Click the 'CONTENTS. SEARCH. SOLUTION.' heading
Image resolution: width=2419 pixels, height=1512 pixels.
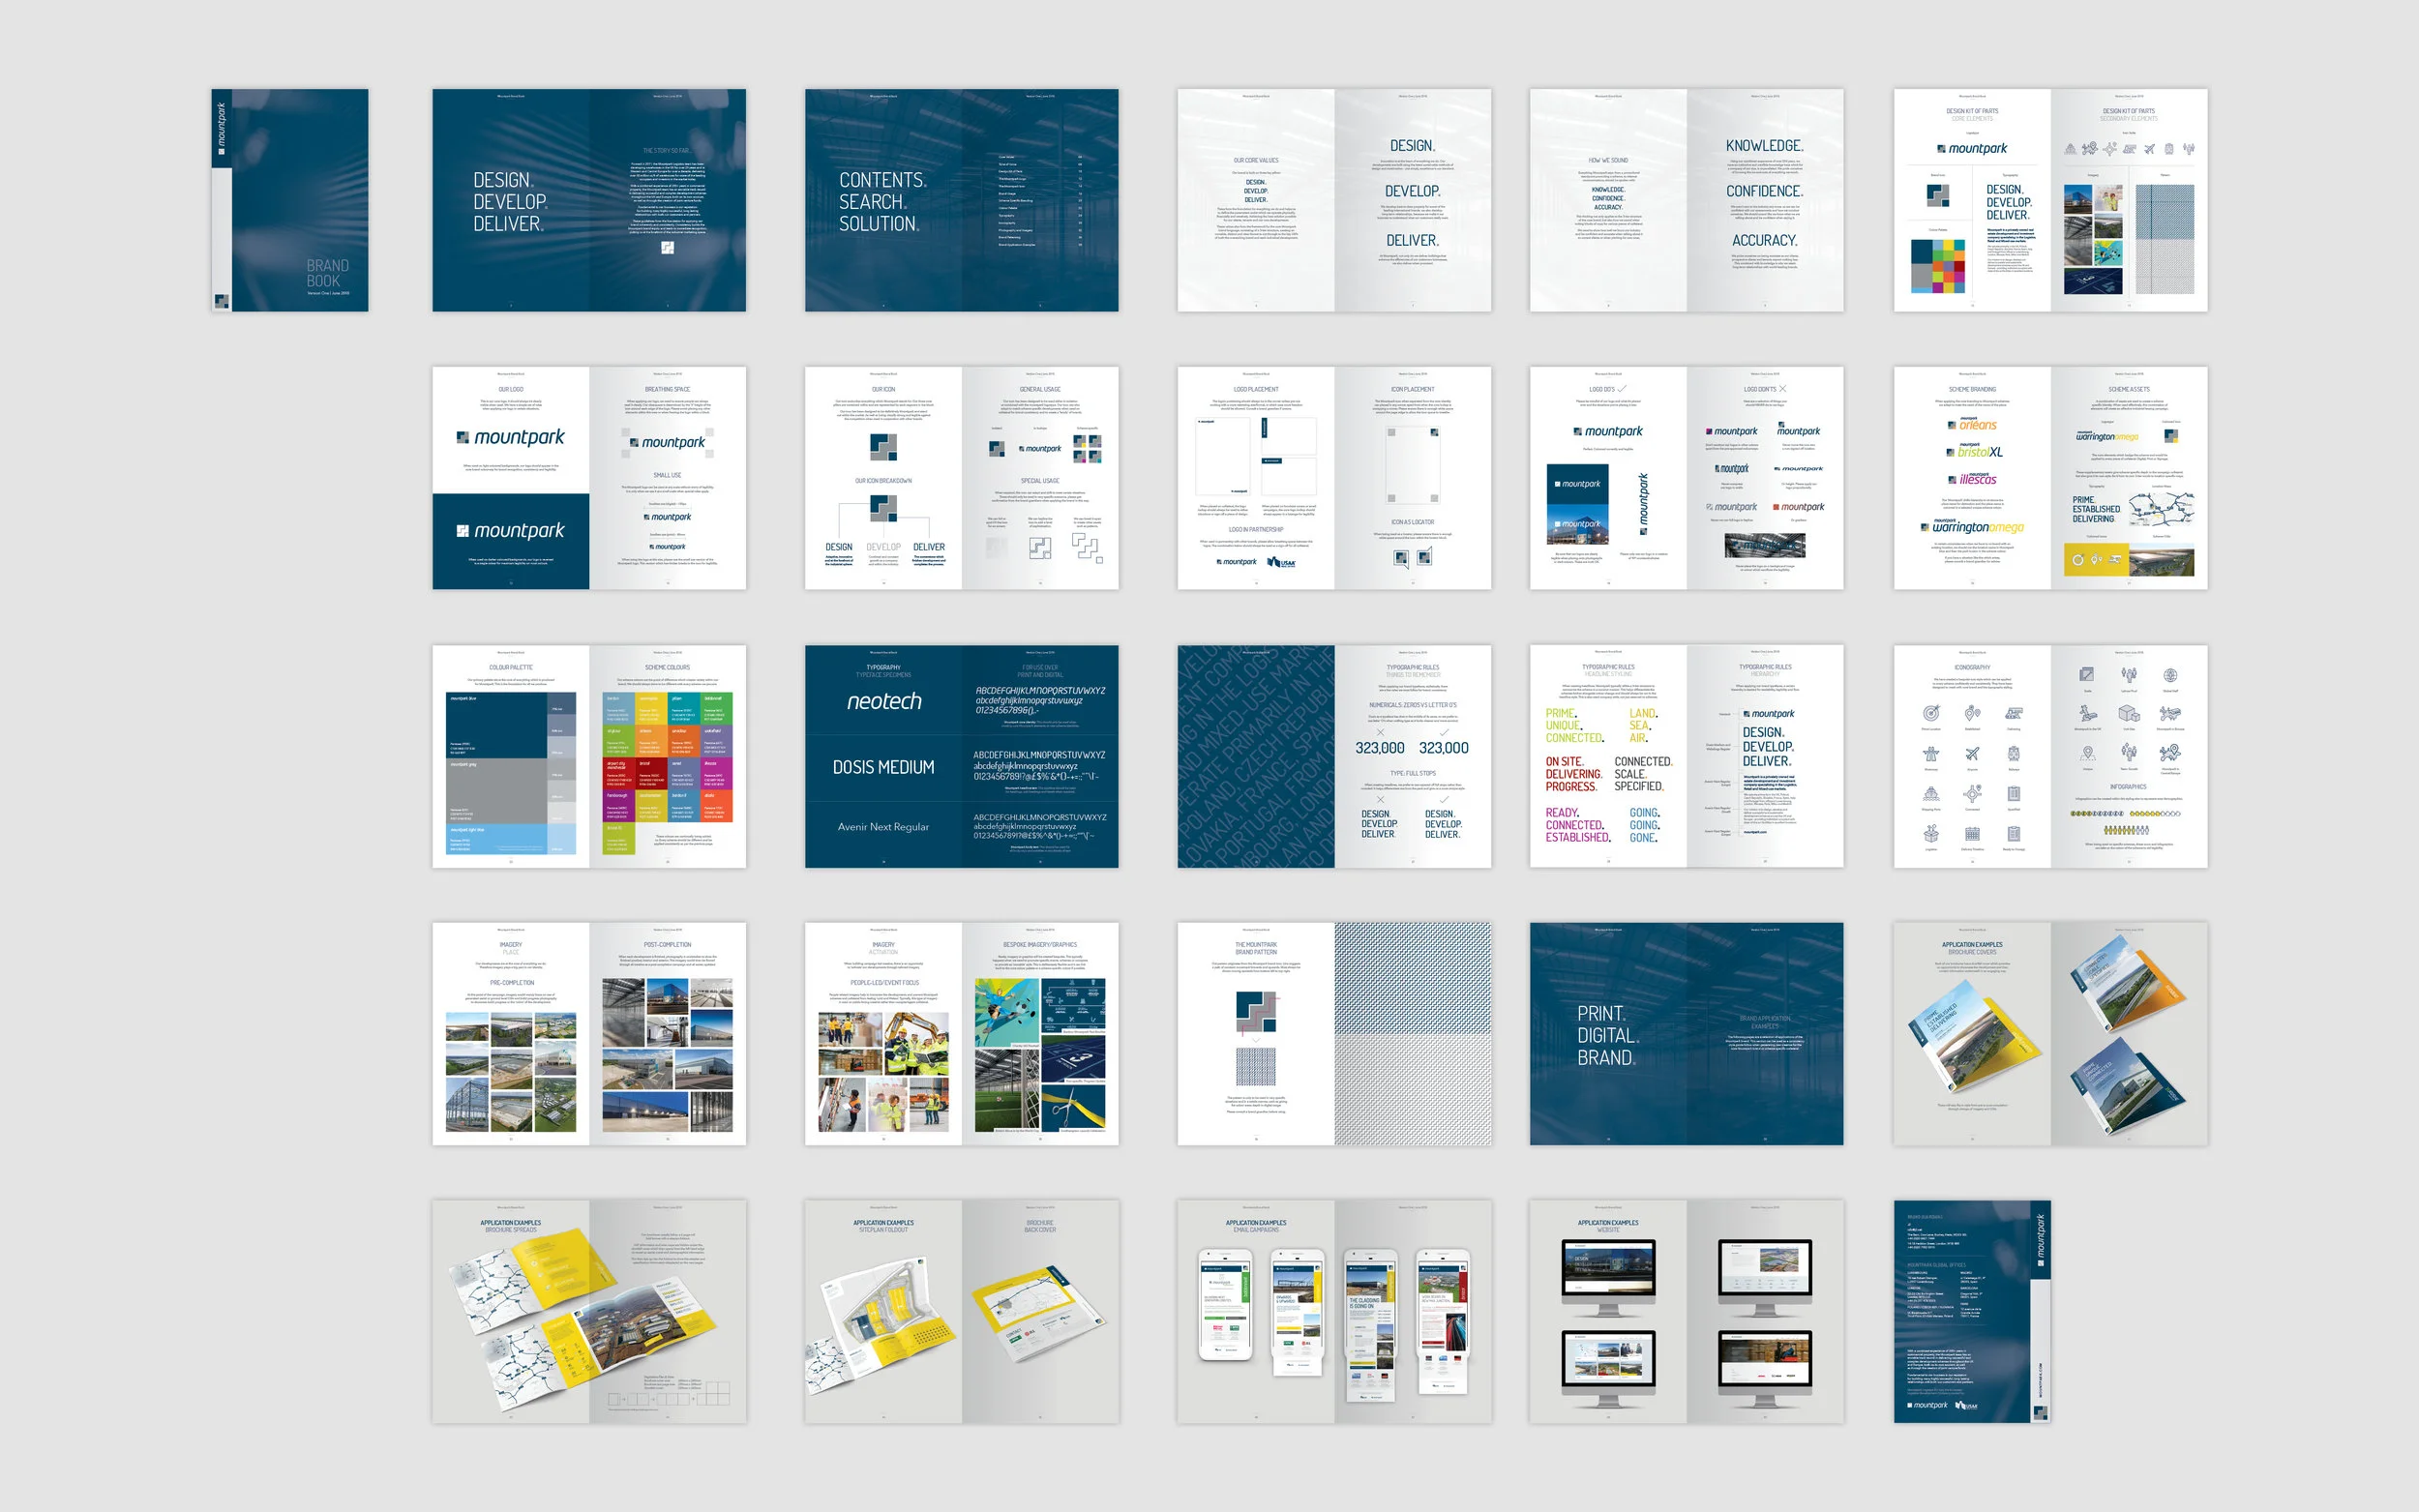[x=883, y=202]
